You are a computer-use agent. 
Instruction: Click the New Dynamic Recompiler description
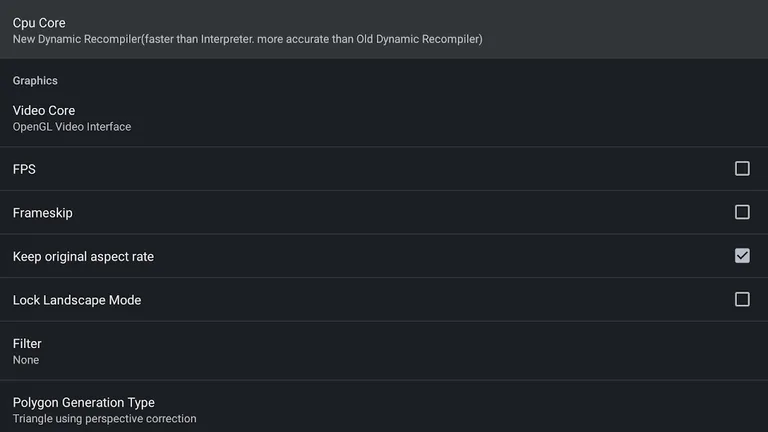[x=247, y=40]
